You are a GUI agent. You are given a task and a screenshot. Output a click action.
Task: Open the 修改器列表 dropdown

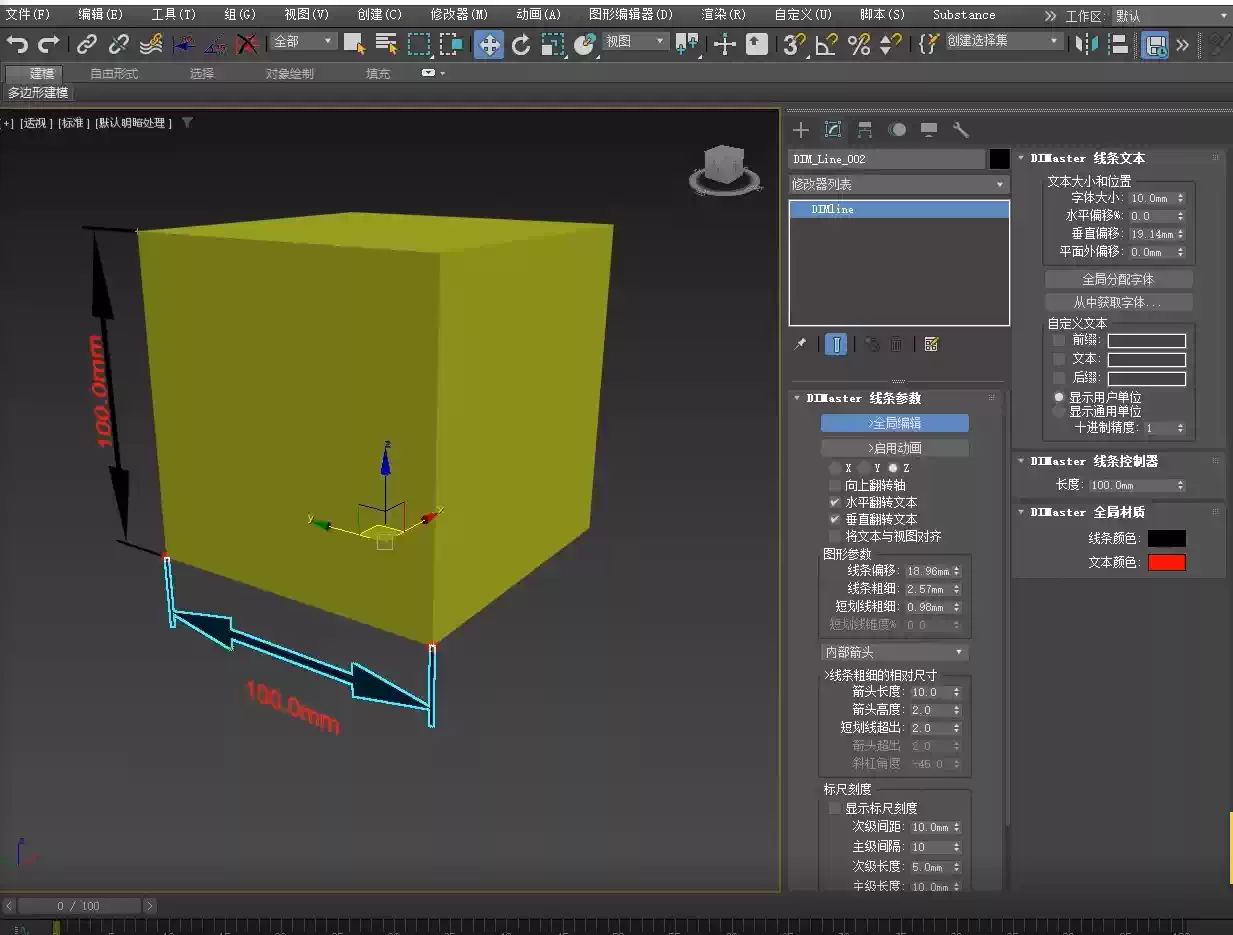point(897,184)
